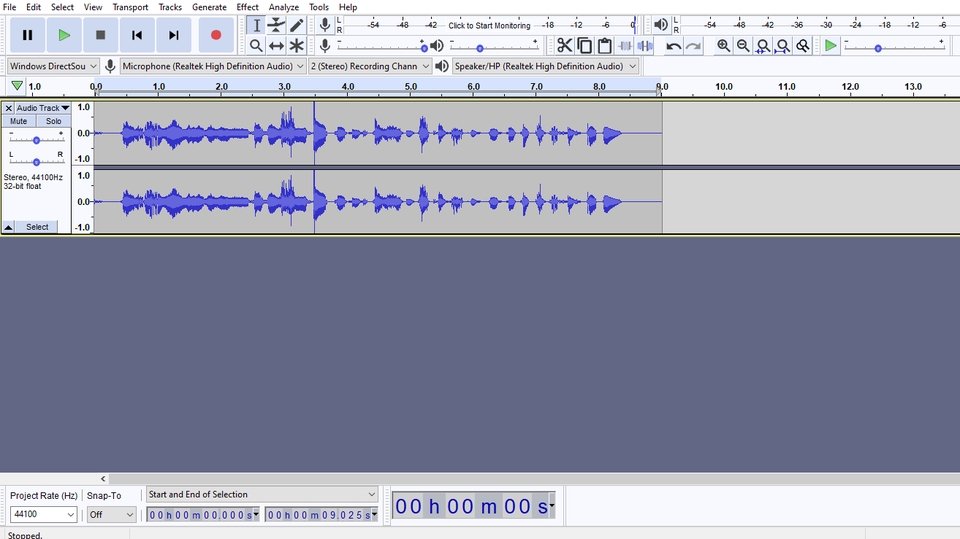Image resolution: width=960 pixels, height=539 pixels.
Task: Click the 5.0 mark on the timeline ruler
Action: coord(411,87)
